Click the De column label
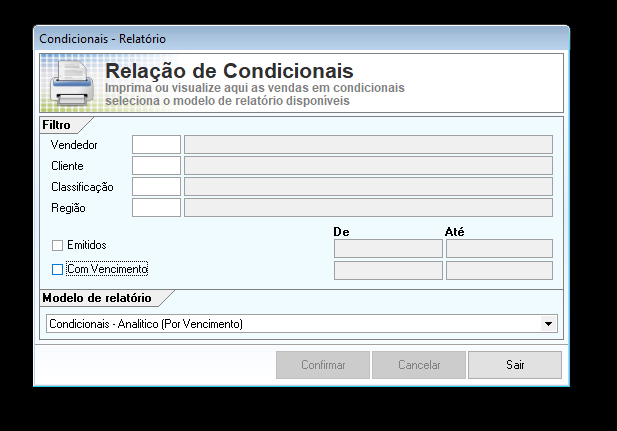Image resolution: width=617 pixels, height=431 pixels. [341, 232]
